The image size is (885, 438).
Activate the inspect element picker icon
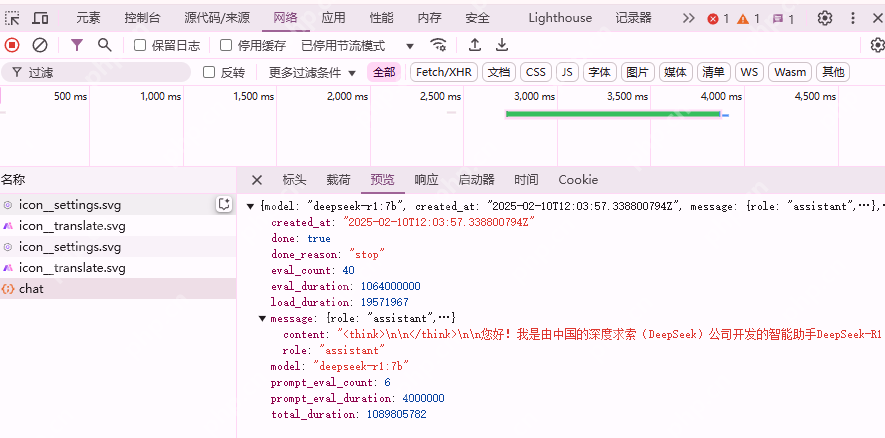12,18
